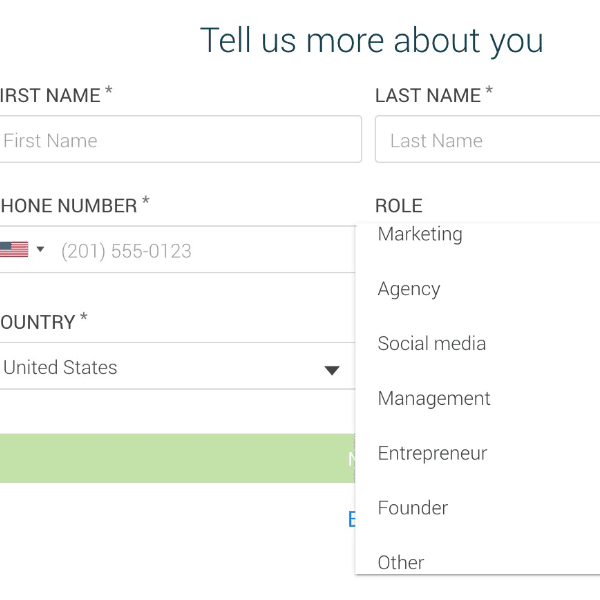Pick Social media as the role

coord(432,343)
